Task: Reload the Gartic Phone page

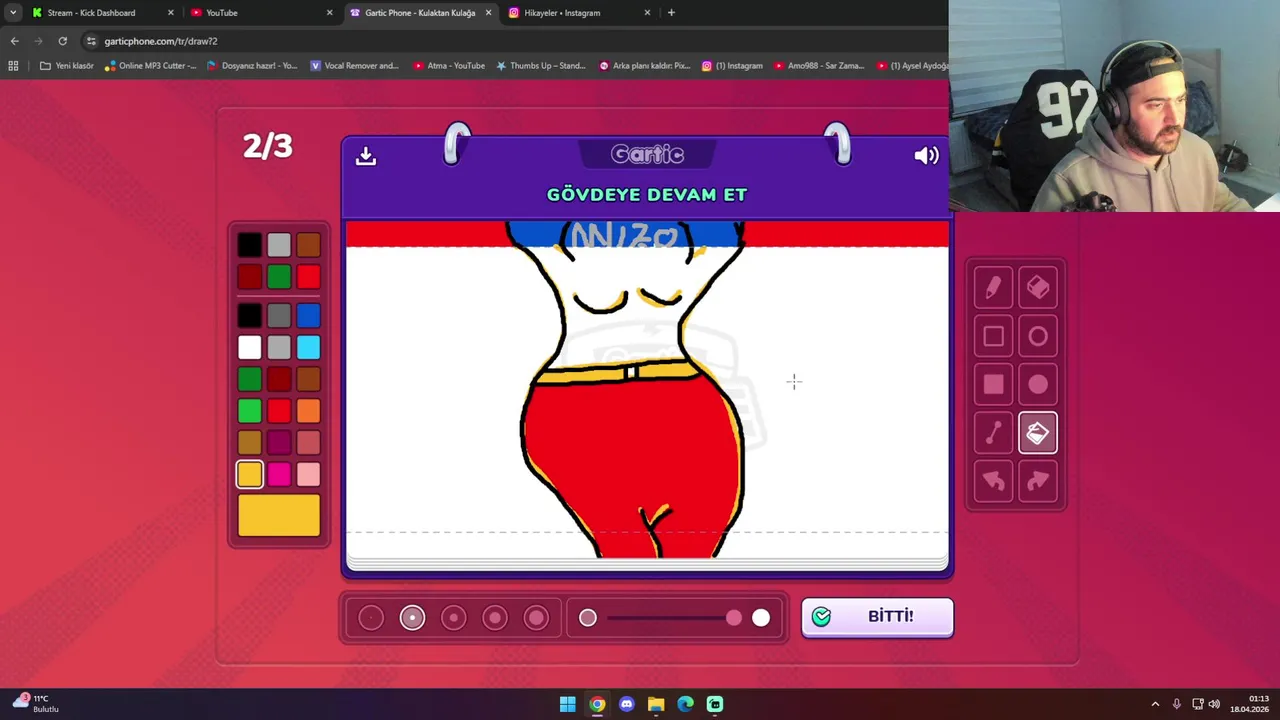Action: (62, 41)
